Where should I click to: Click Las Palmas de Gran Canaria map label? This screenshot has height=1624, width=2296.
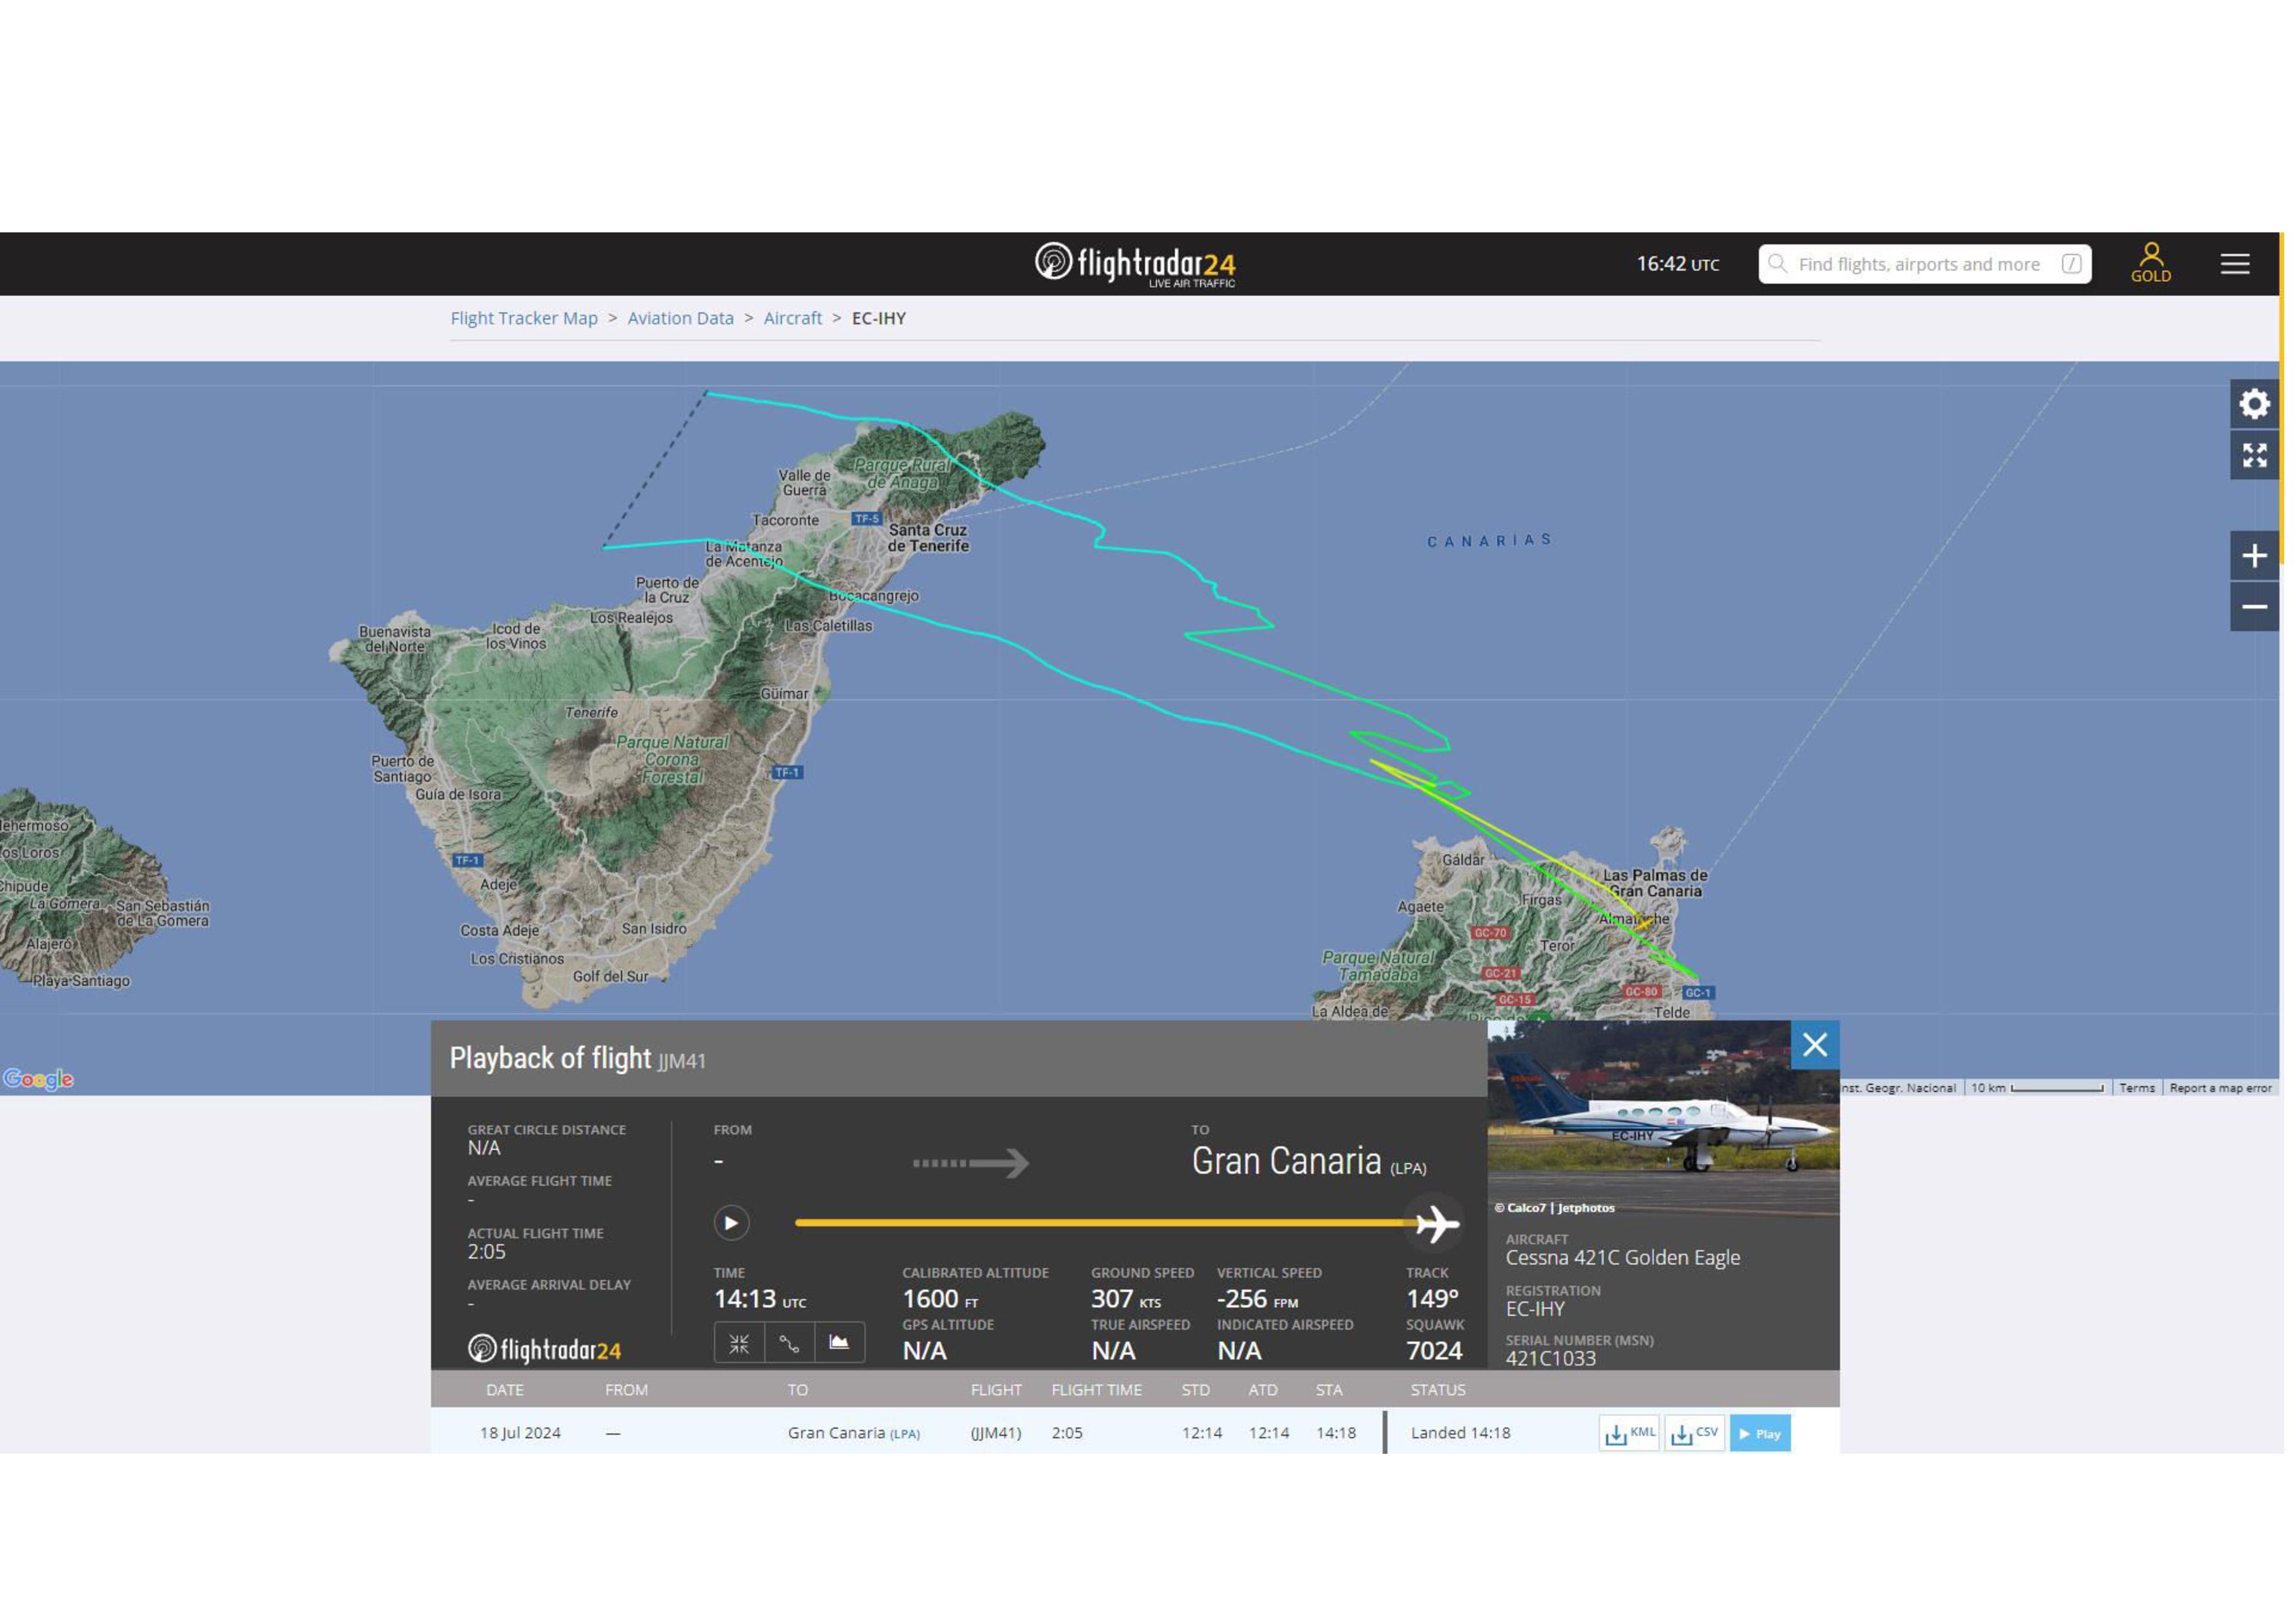point(1655,883)
